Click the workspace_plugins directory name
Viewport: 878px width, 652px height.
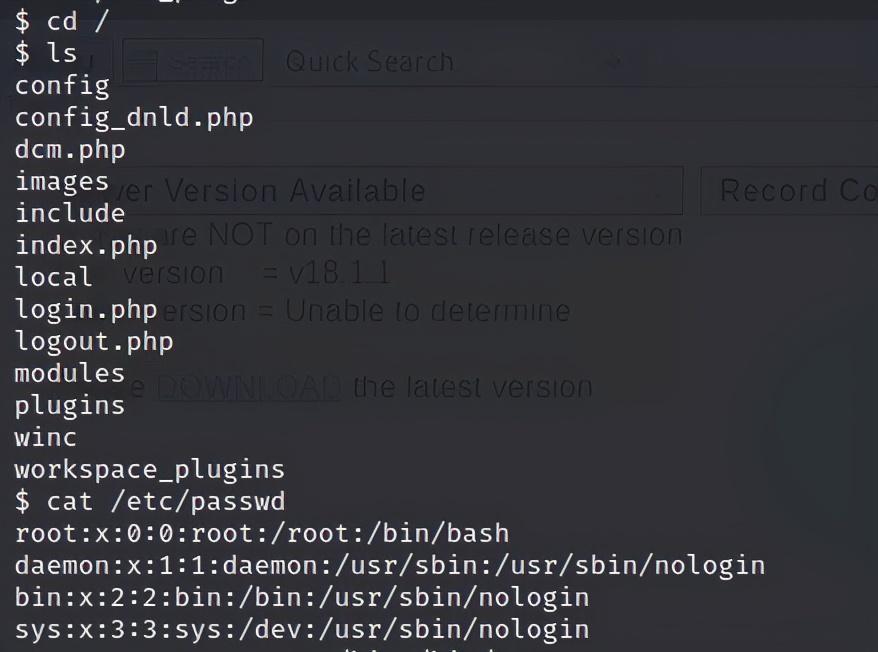(x=150, y=470)
